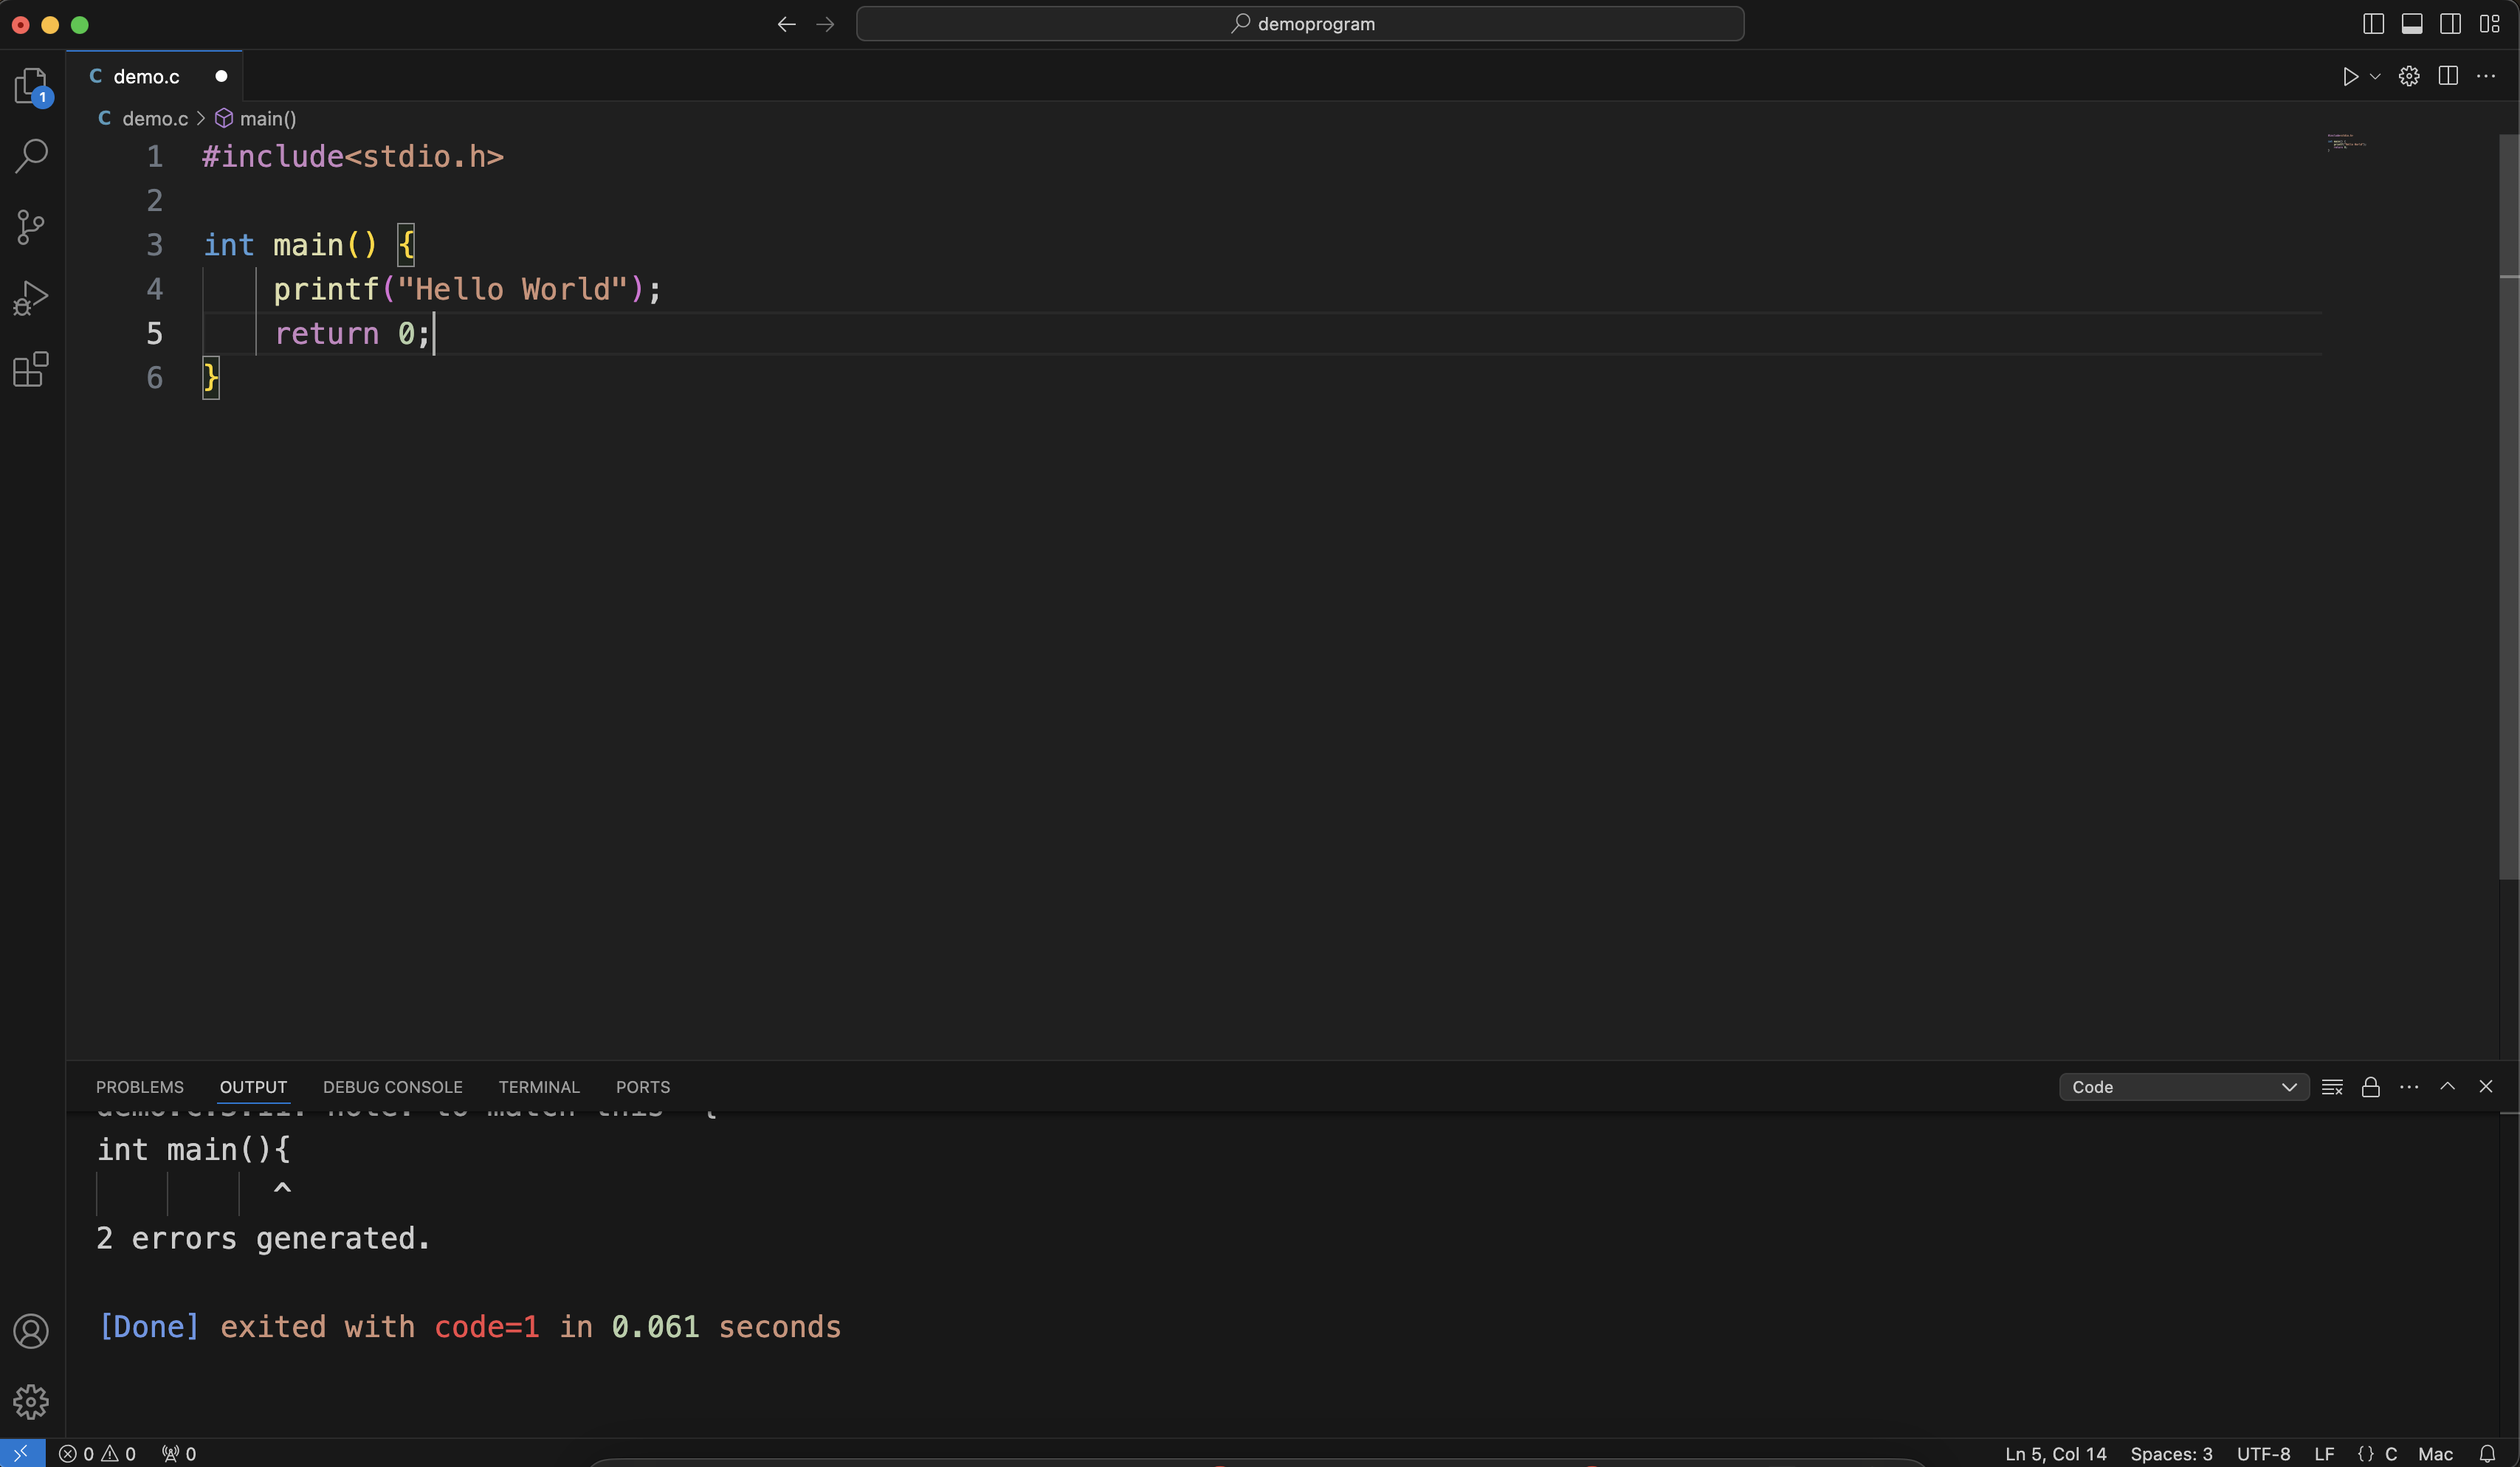The height and width of the screenshot is (1467, 2520).
Task: Open the Search view icon
Action: [31, 156]
